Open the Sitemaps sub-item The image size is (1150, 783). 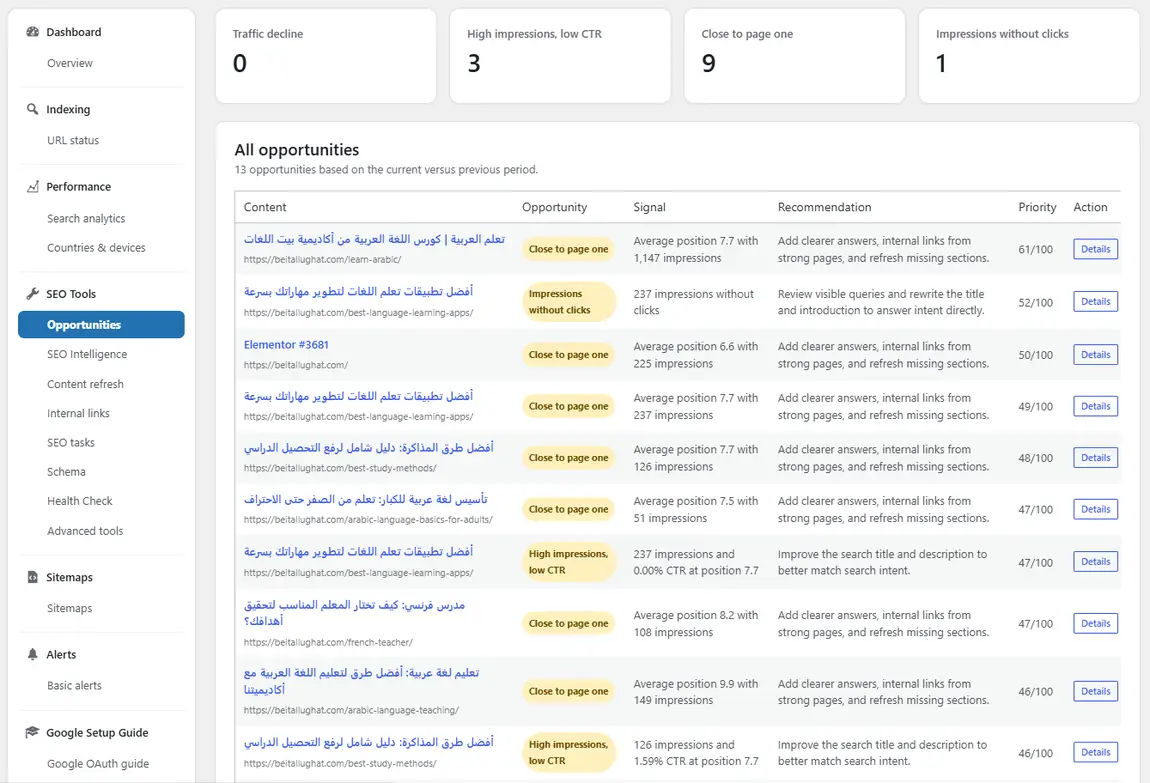pyautogui.click(x=70, y=609)
